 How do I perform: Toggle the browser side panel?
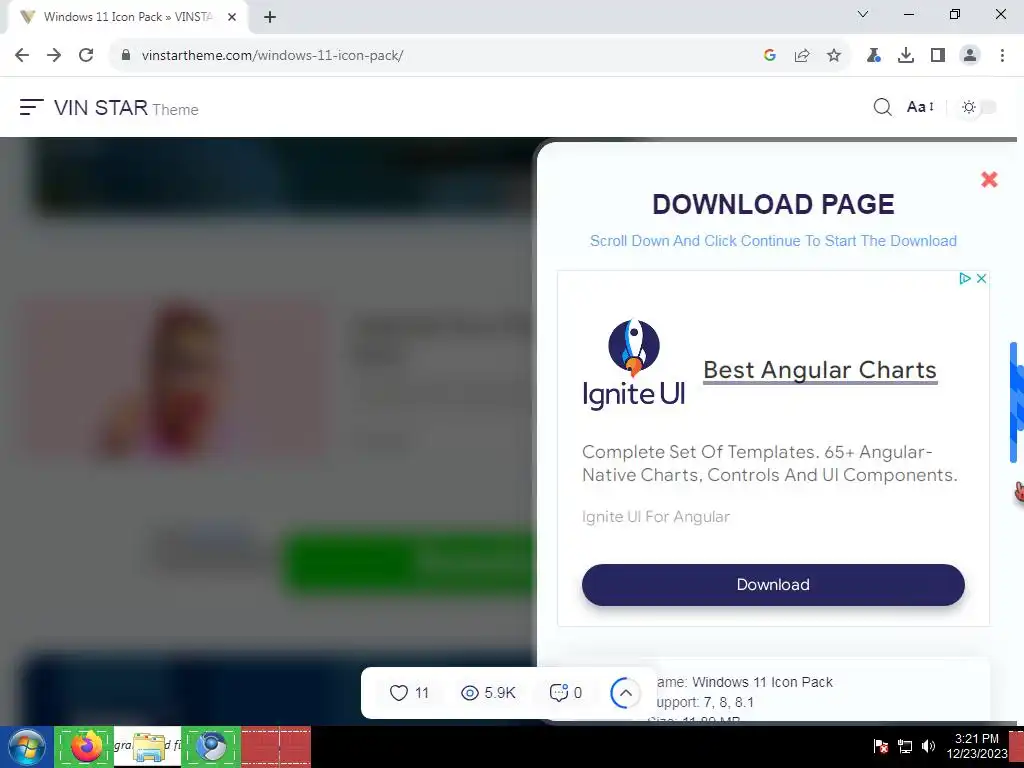click(x=938, y=56)
